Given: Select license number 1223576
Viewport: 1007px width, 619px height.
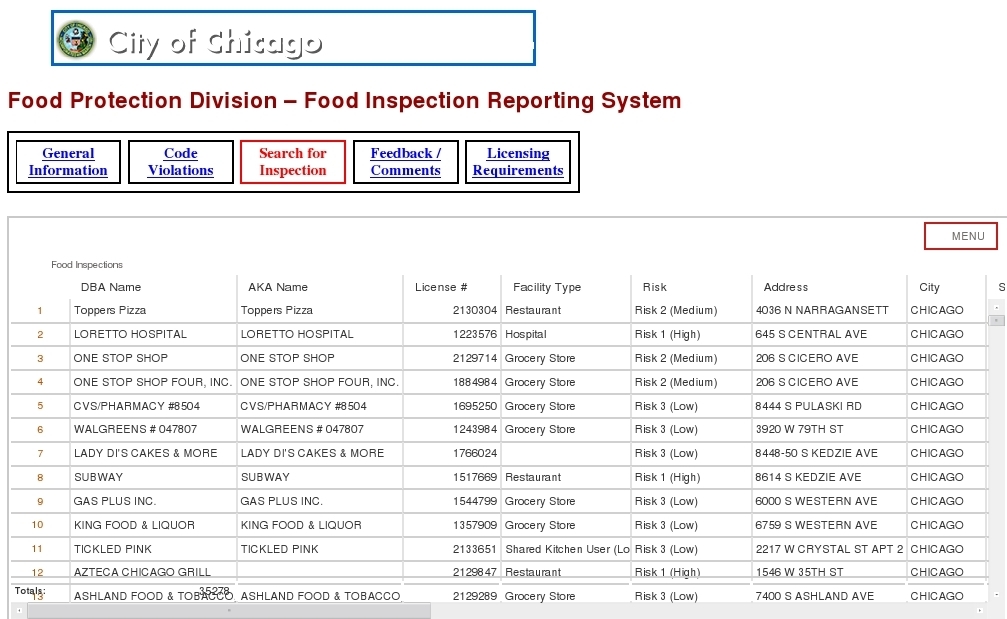Looking at the screenshot, I should pos(475,334).
